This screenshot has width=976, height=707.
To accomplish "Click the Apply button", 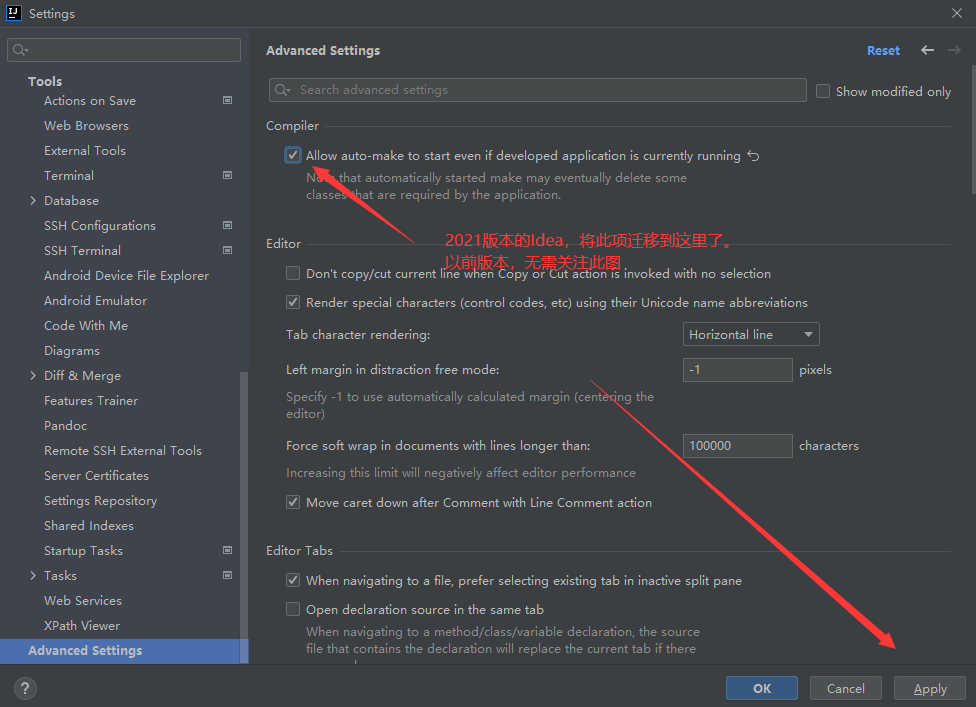I will [930, 688].
